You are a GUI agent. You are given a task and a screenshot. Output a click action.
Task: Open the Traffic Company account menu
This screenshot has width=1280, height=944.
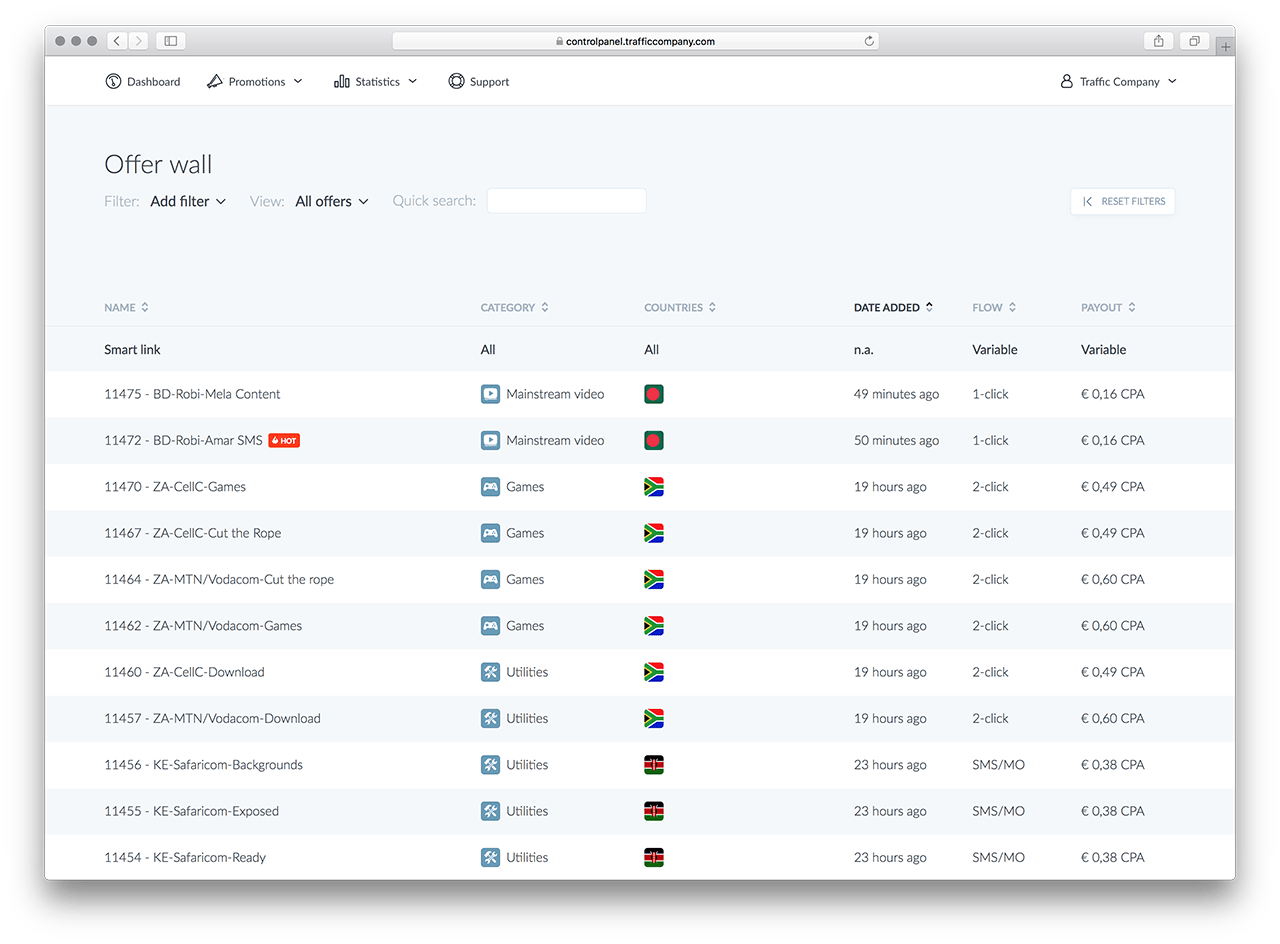(x=1118, y=82)
